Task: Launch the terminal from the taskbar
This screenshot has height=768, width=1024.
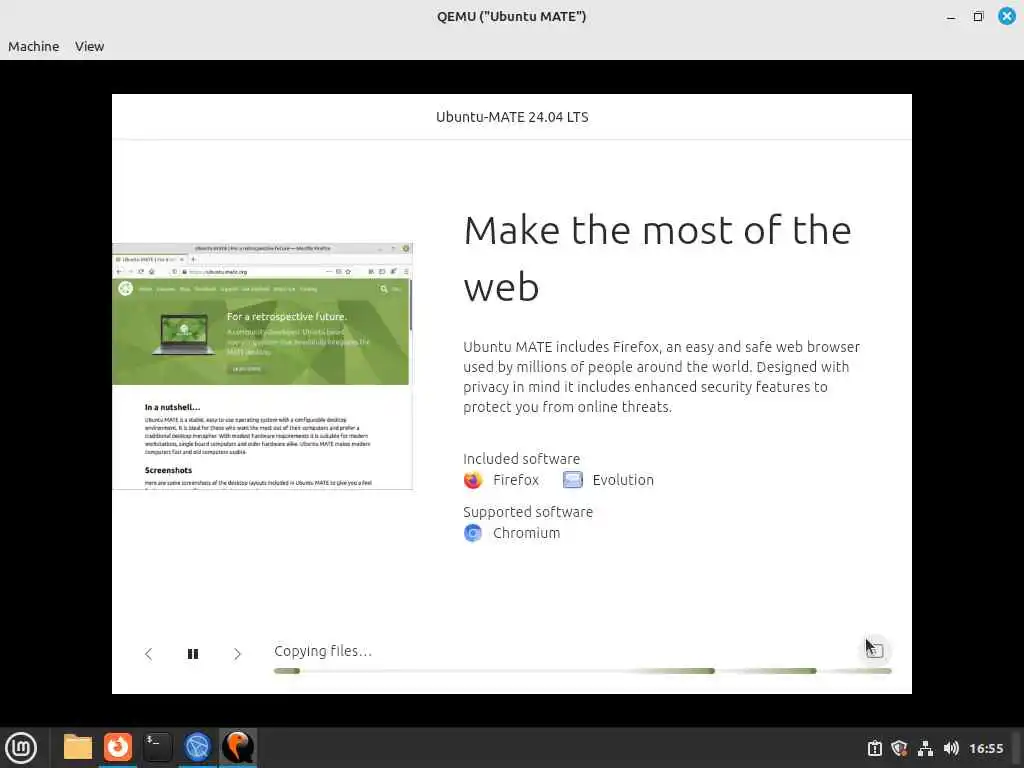Action: (157, 747)
